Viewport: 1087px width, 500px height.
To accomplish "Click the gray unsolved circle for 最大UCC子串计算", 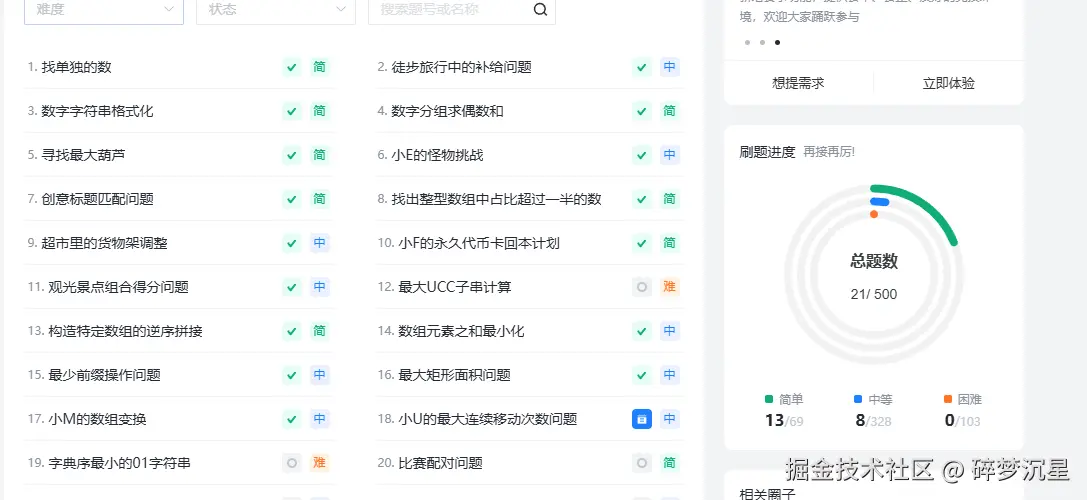I will 642,287.
